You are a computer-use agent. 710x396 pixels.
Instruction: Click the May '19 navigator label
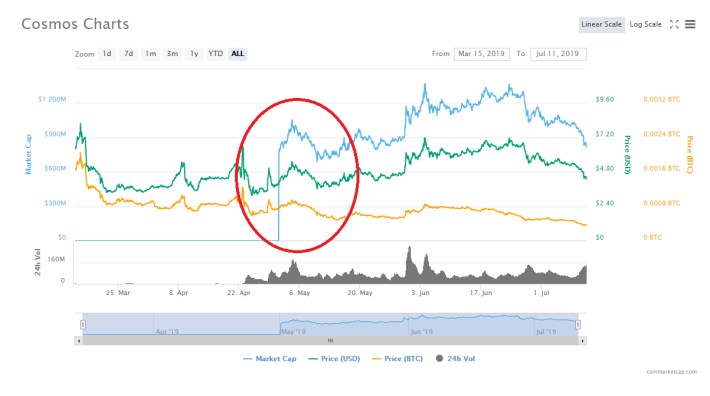(293, 332)
